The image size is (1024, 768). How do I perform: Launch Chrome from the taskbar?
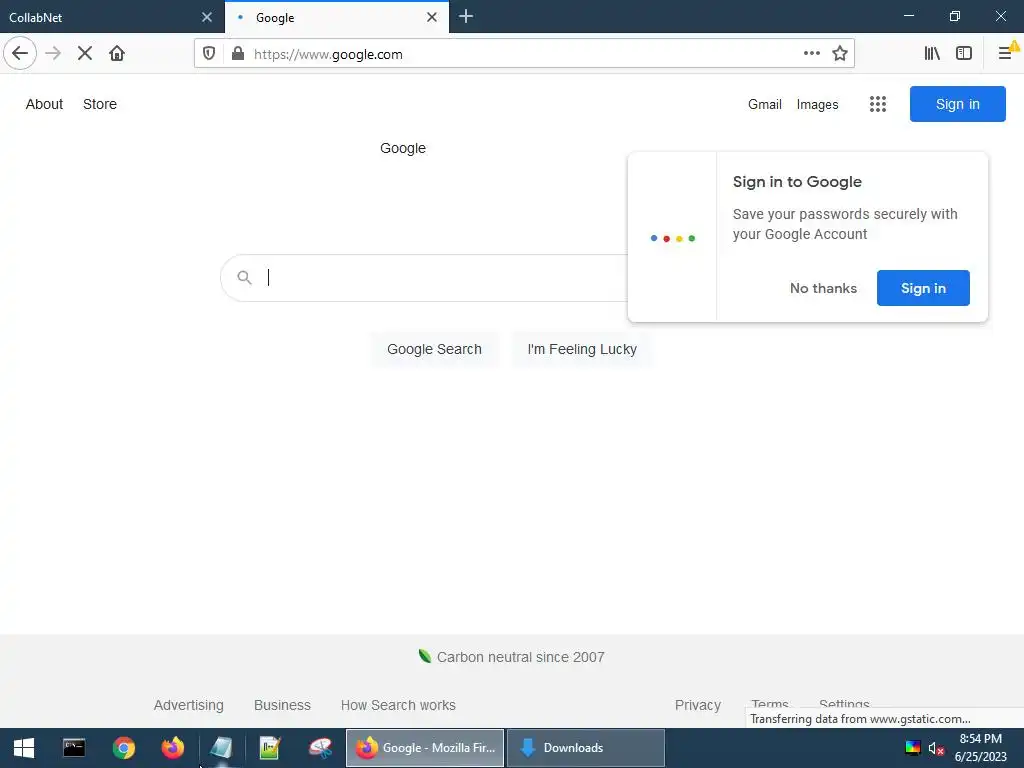123,748
